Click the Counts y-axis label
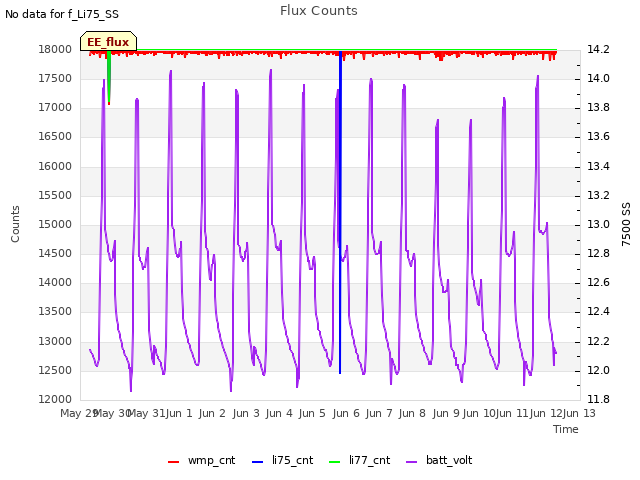640x480 pixels. 15,224
